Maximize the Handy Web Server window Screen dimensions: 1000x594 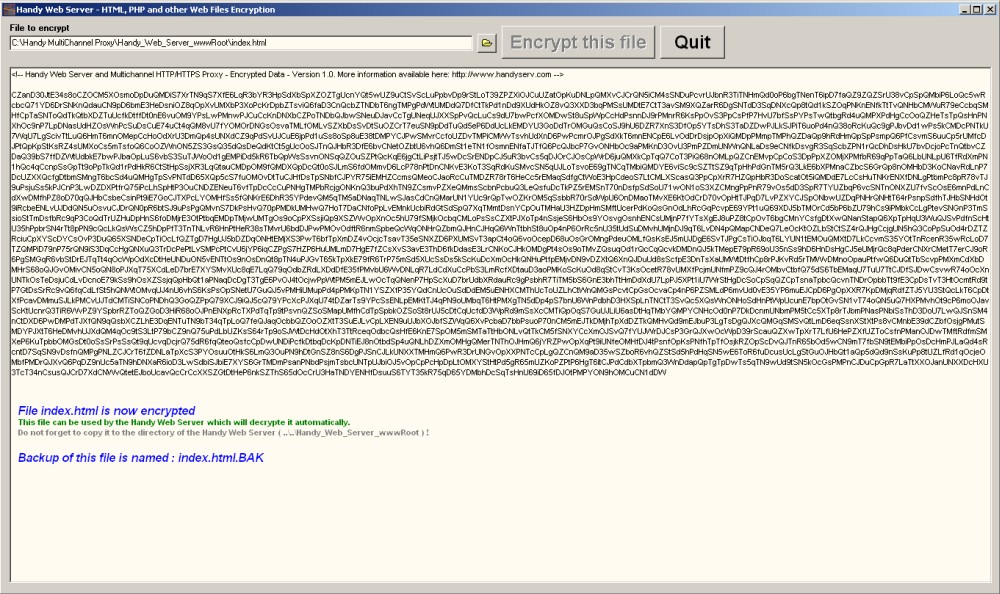[976, 10]
